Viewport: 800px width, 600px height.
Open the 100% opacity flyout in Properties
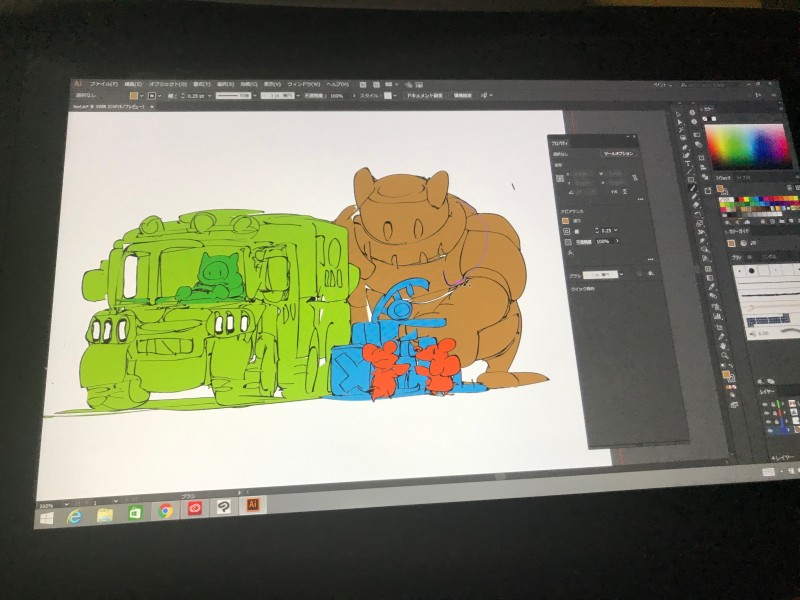[617, 241]
